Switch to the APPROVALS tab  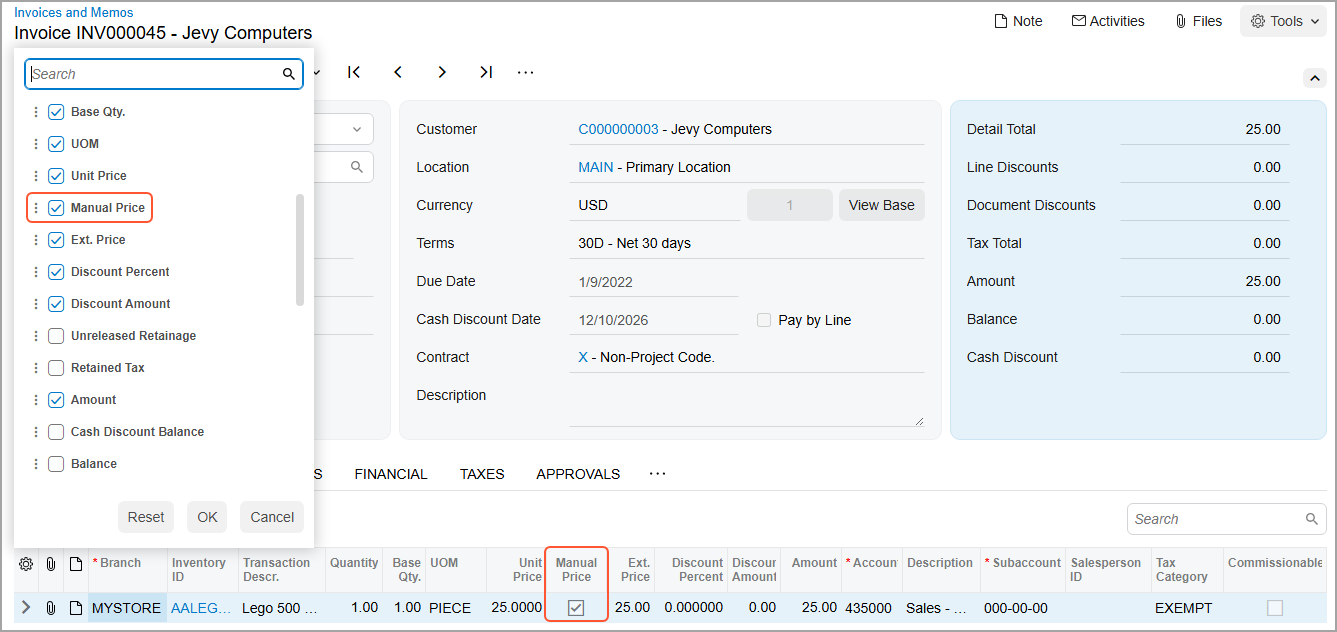[x=578, y=474]
